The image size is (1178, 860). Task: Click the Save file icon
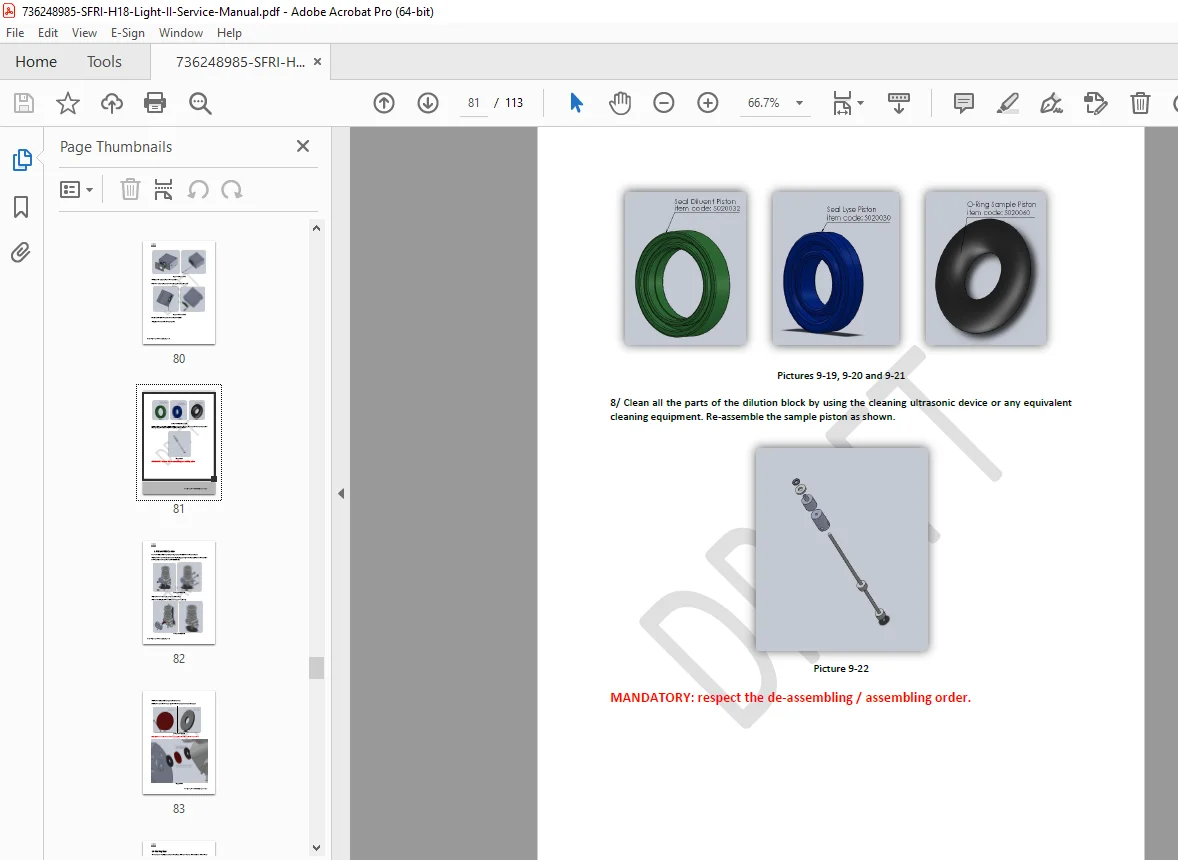(x=24, y=103)
